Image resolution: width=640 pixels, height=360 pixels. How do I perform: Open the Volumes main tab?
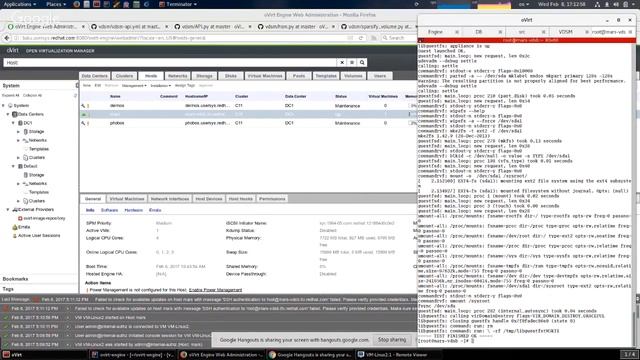(353, 76)
